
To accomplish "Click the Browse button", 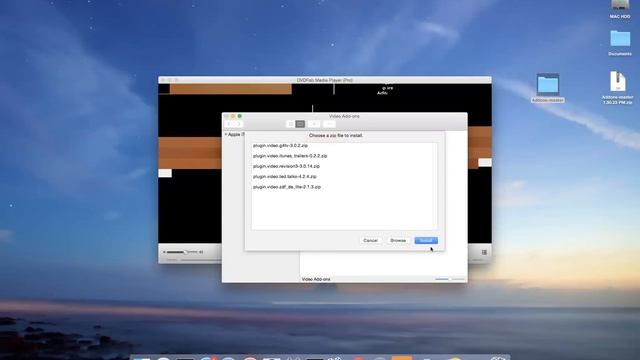I will 398,240.
